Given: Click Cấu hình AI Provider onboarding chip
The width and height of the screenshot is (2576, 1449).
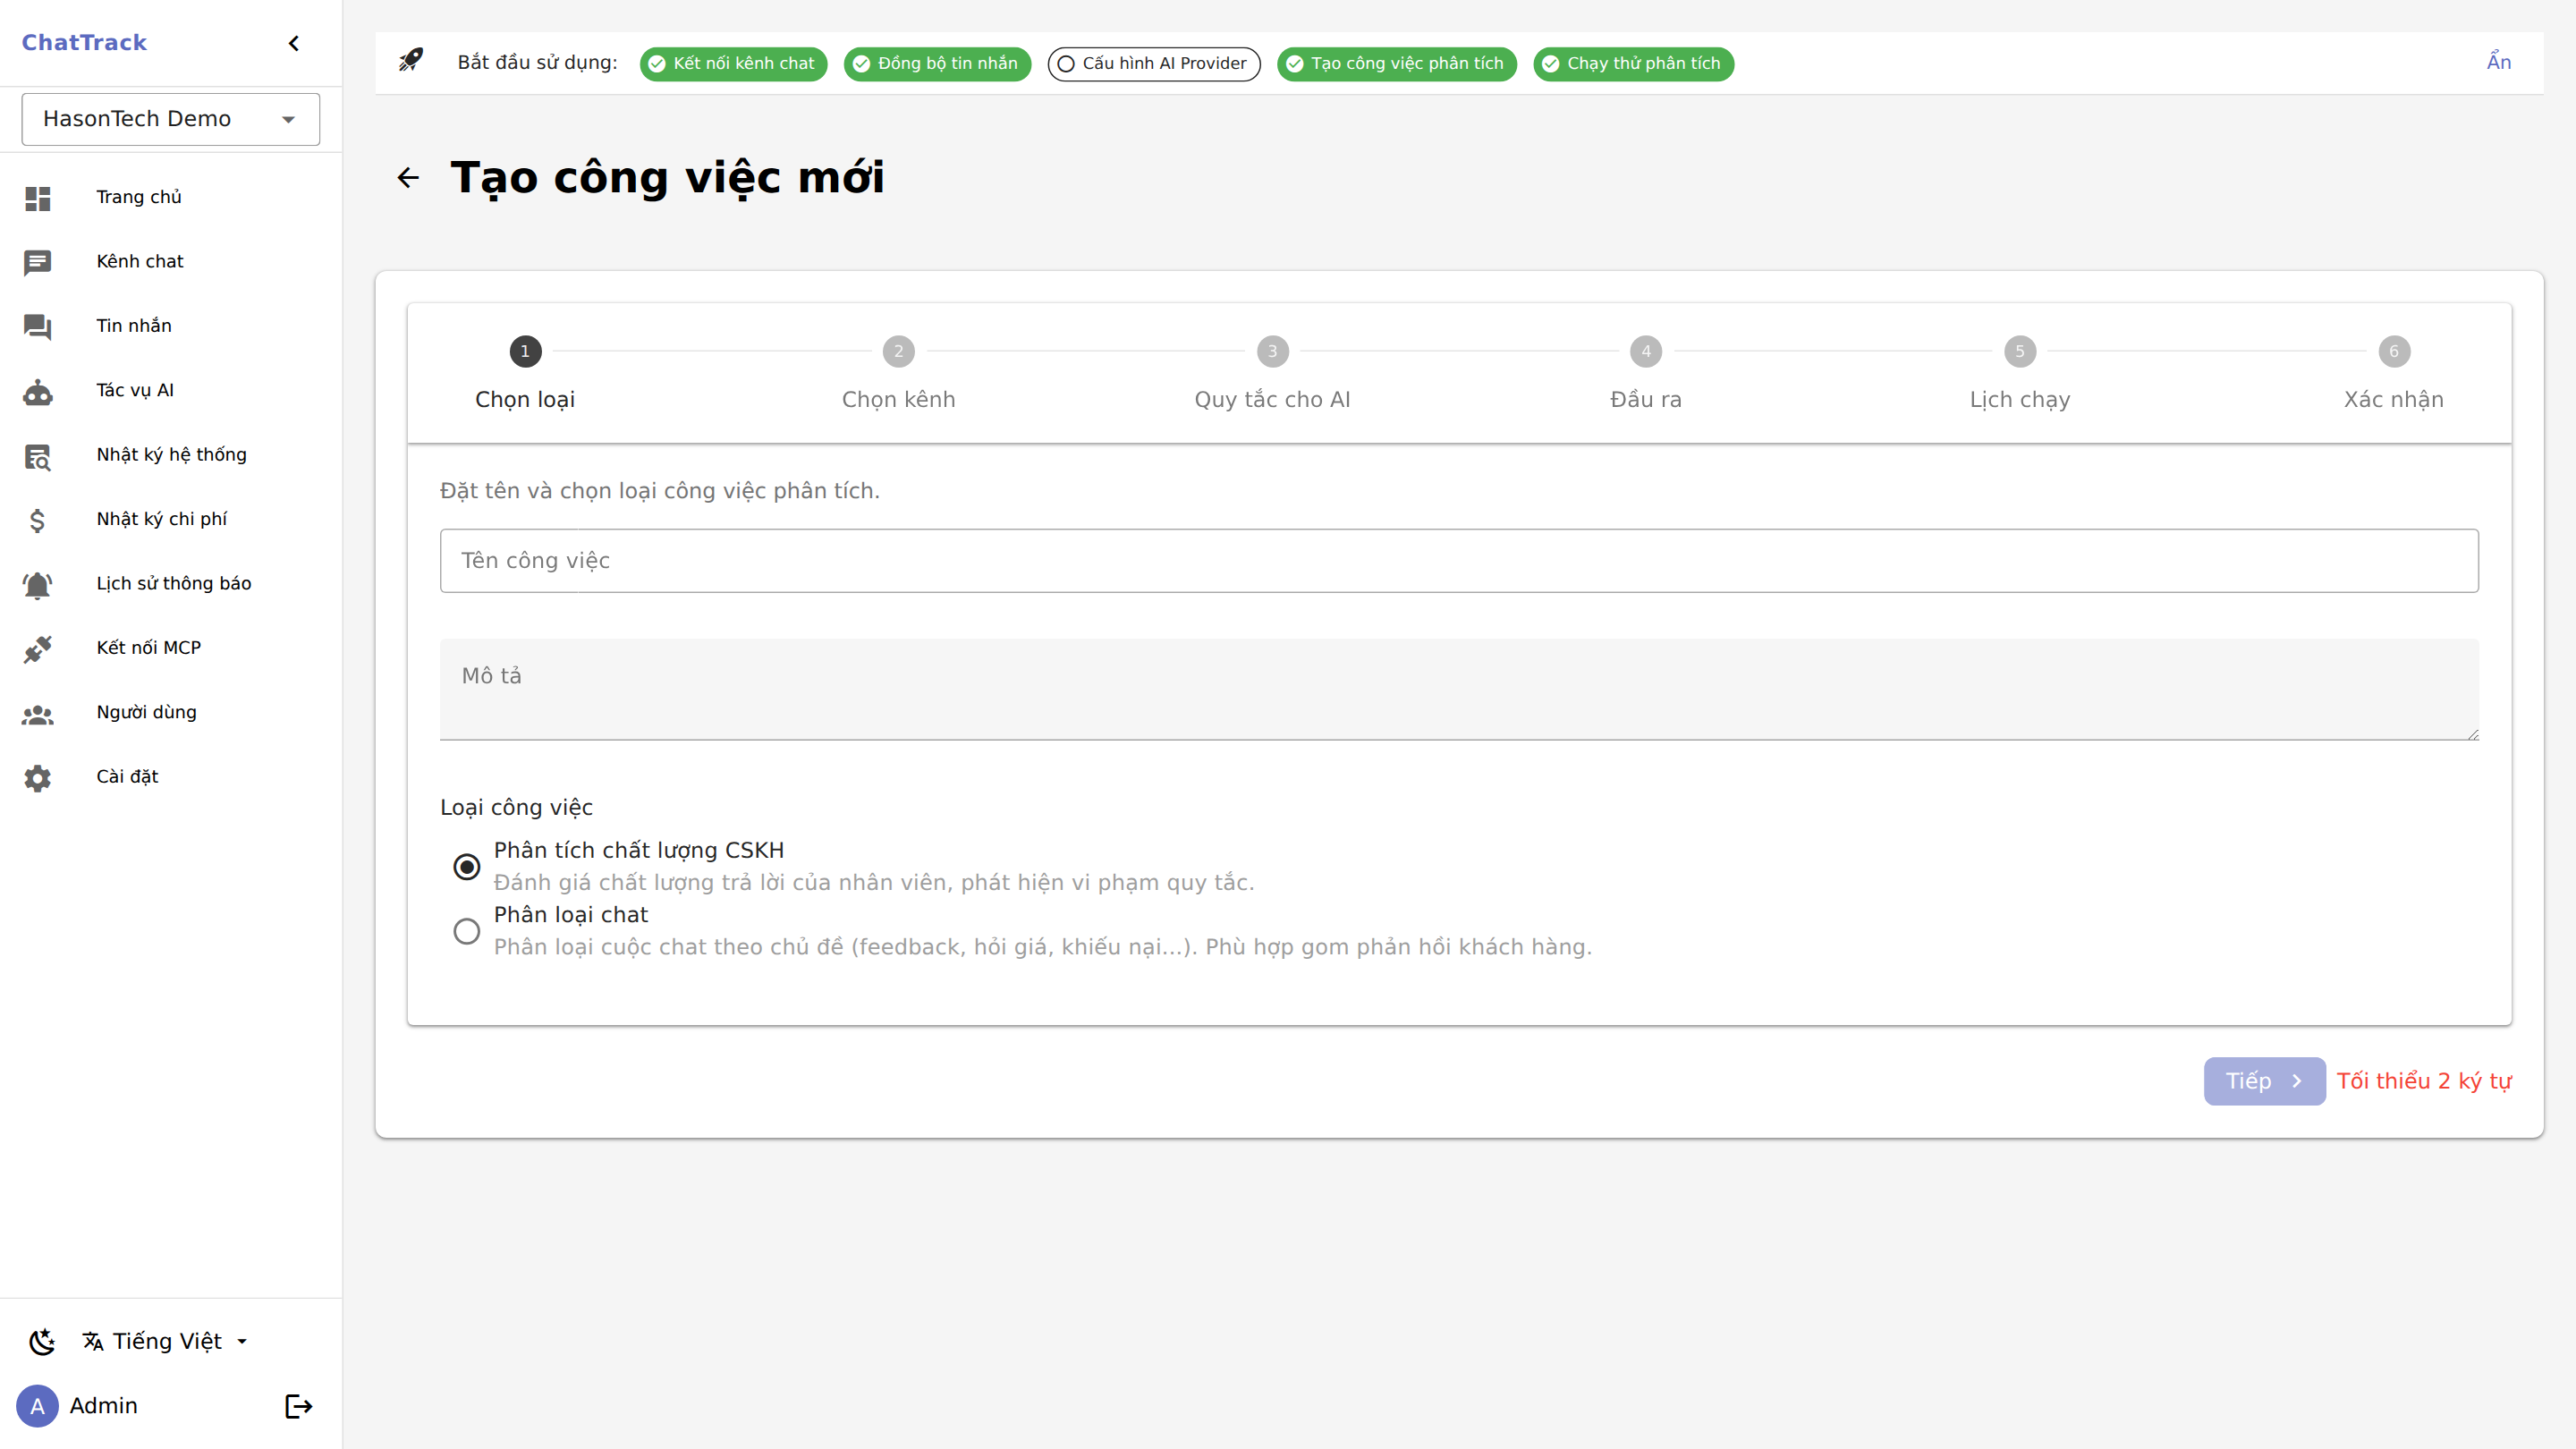Looking at the screenshot, I should pos(1153,64).
